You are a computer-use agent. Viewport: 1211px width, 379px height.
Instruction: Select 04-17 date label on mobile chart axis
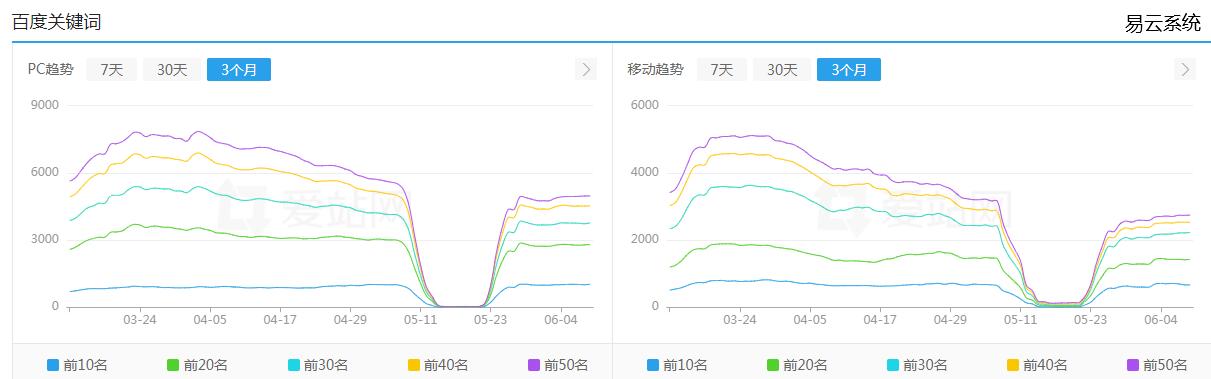point(880,320)
